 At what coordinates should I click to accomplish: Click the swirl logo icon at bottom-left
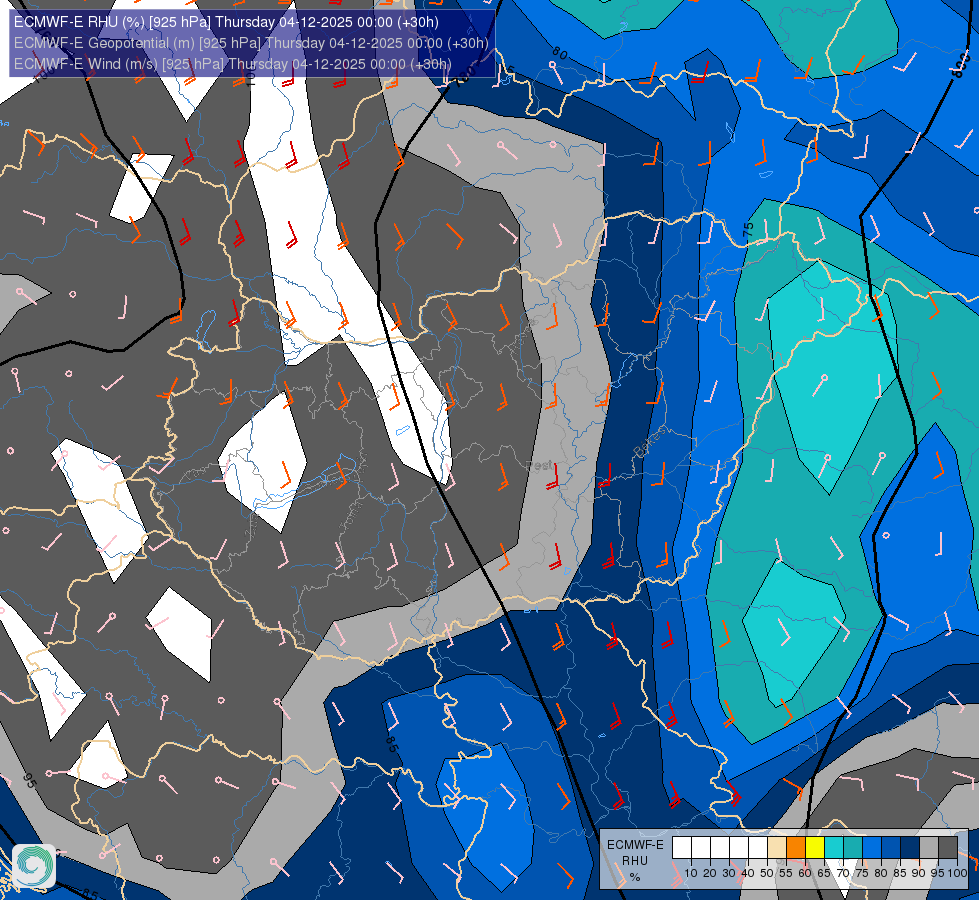tap(34, 866)
